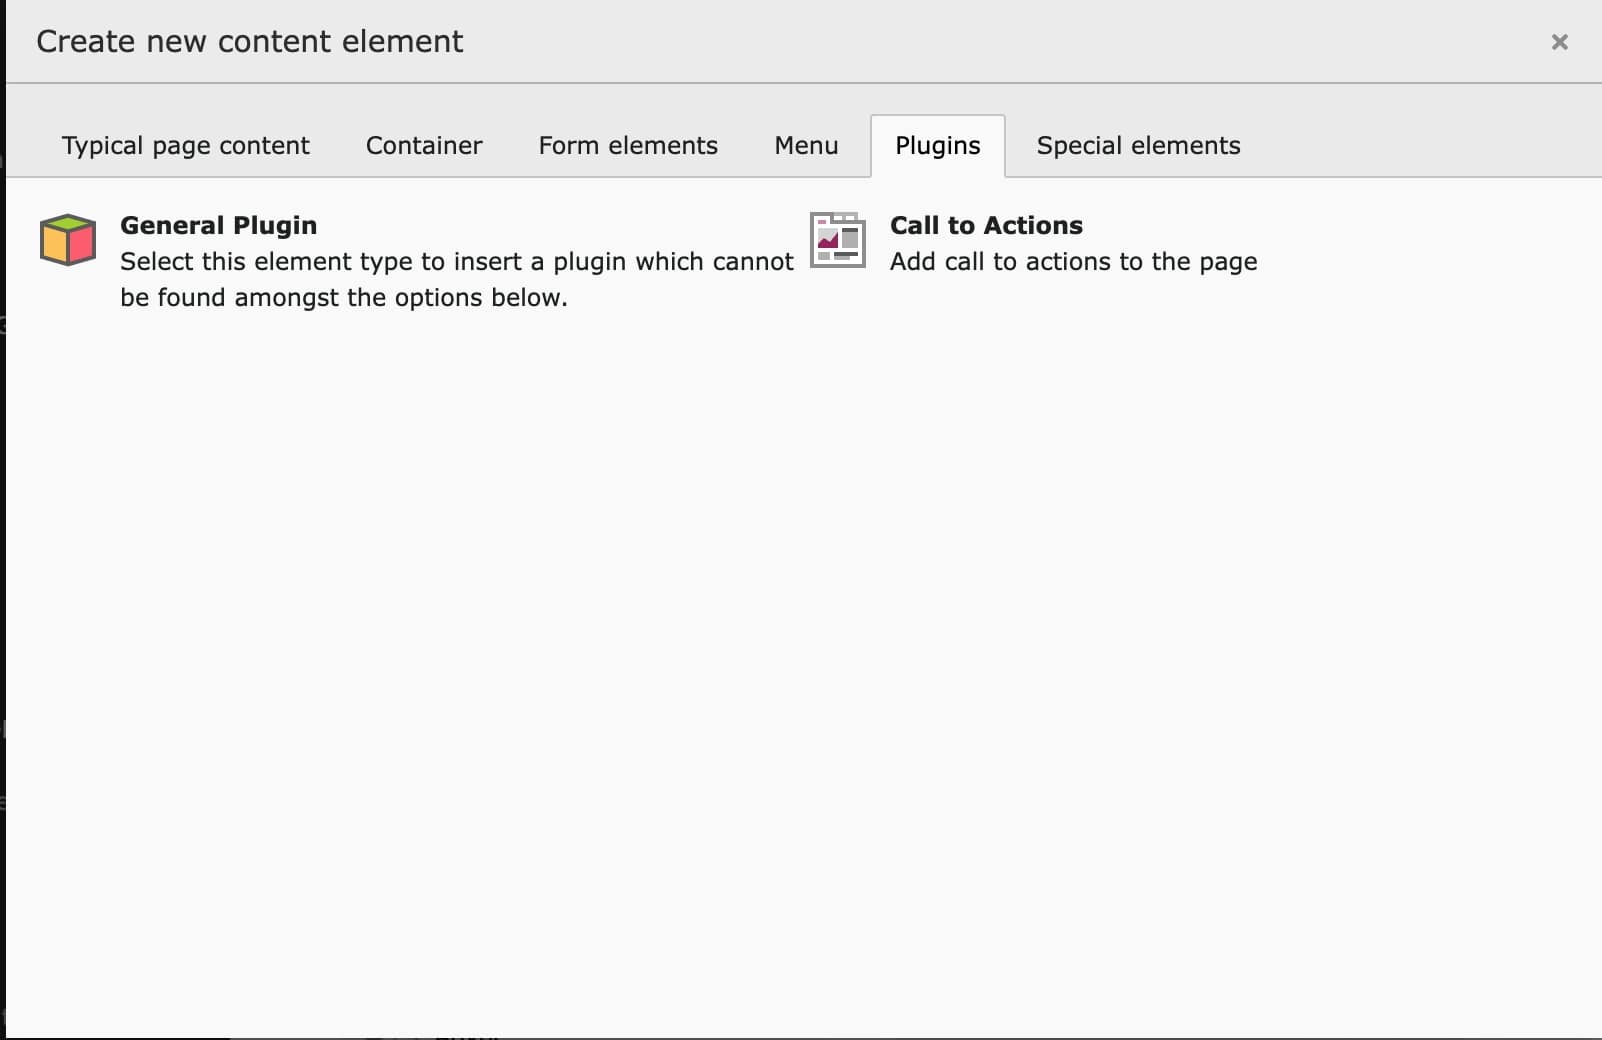The height and width of the screenshot is (1040, 1602).
Task: Click the General Plugin description text
Action: [456, 279]
